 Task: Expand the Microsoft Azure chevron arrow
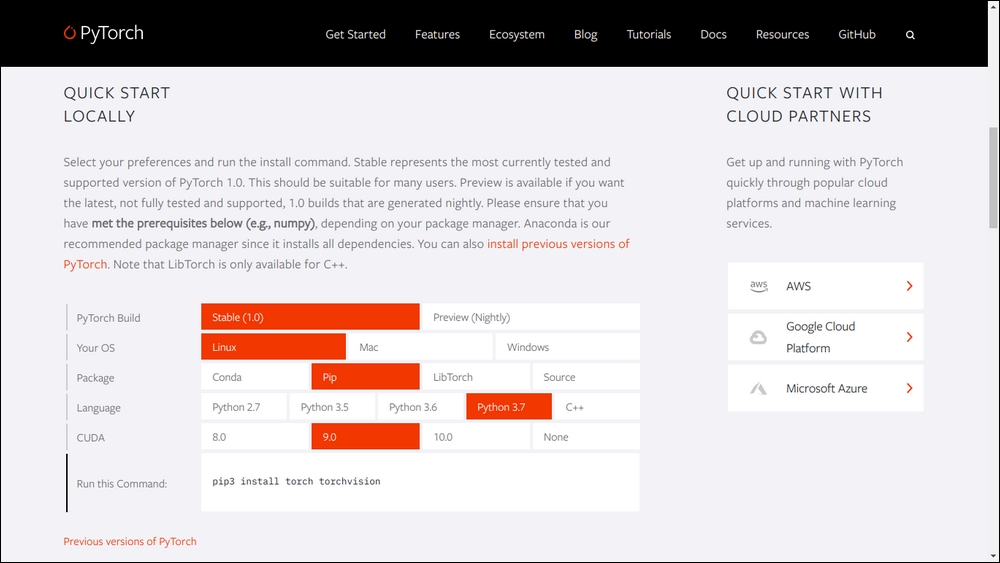(909, 388)
